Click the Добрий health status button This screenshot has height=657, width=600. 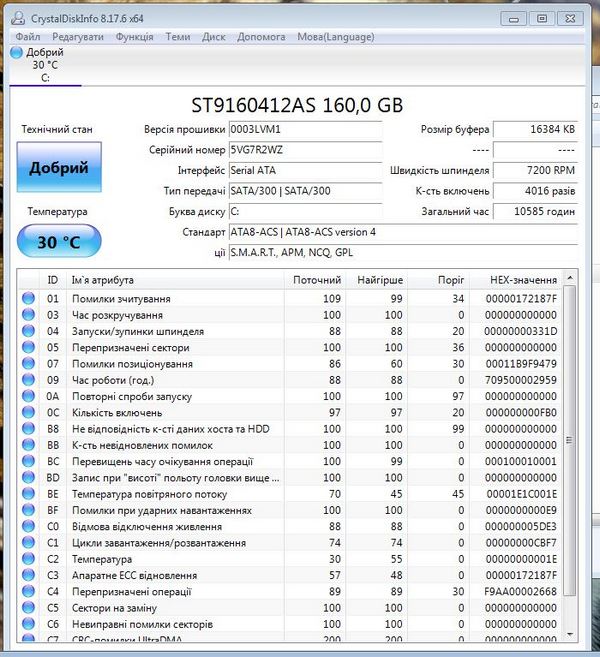(59, 167)
